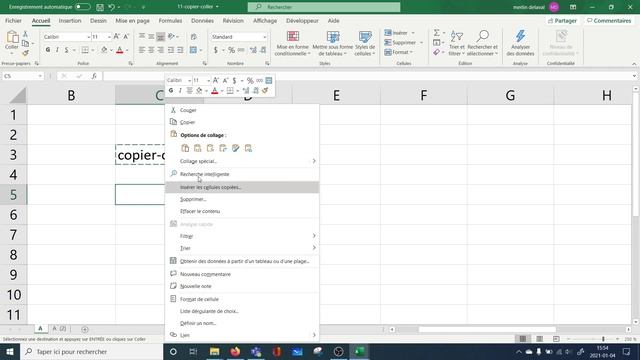Image resolution: width=640 pixels, height=360 pixels.
Task: Click the Coller paste icon in the ribbon
Action: click(12, 37)
